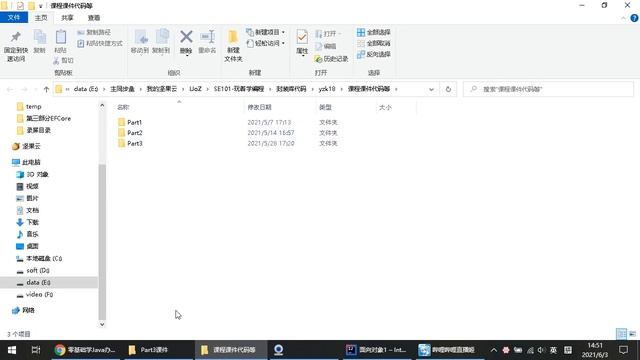Click the Cut scissors option

click(64, 60)
